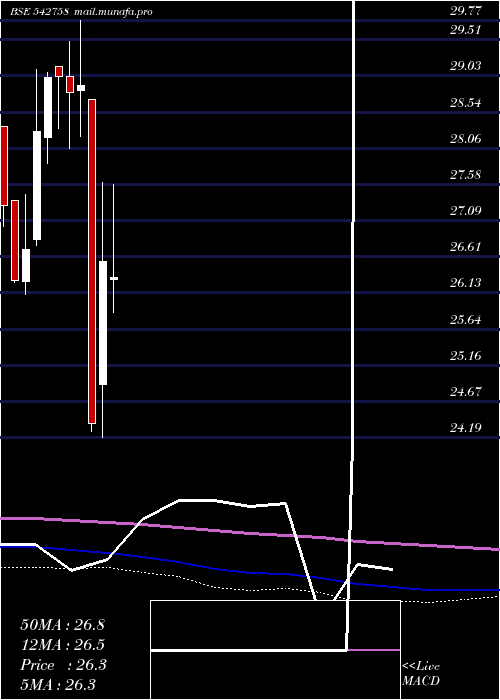
Task: Click the 26.13 price axis label
Action: (x=466, y=283)
